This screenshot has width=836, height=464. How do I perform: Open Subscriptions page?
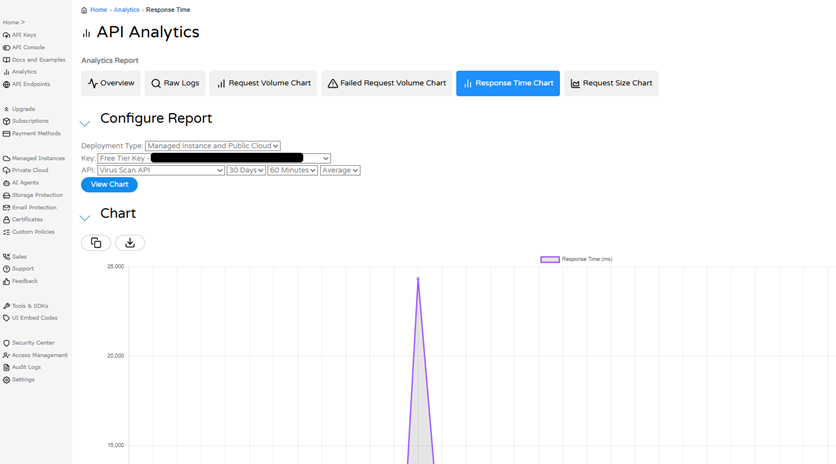coord(26,121)
